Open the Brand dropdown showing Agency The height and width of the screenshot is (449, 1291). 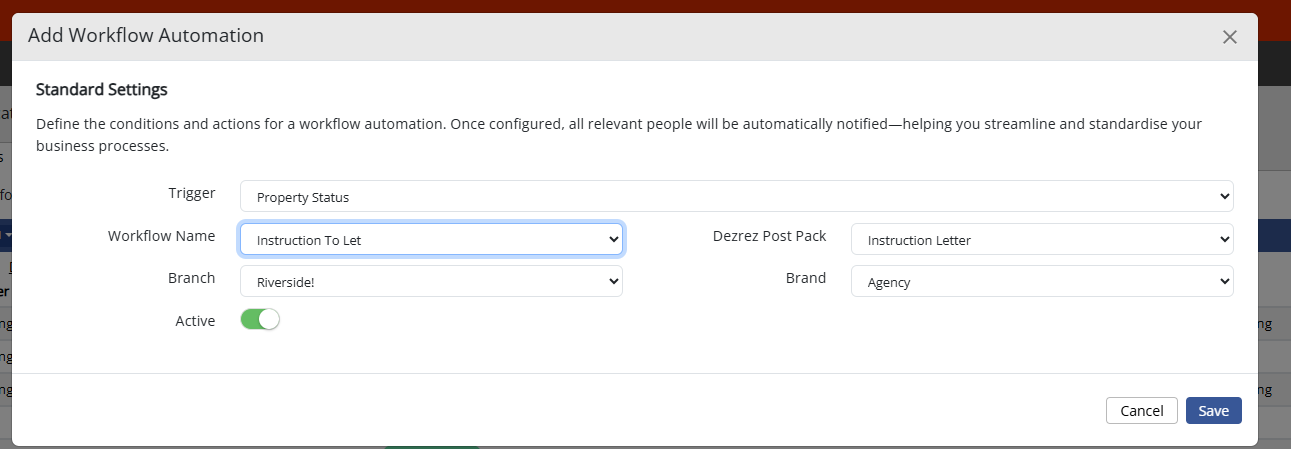coord(1041,282)
